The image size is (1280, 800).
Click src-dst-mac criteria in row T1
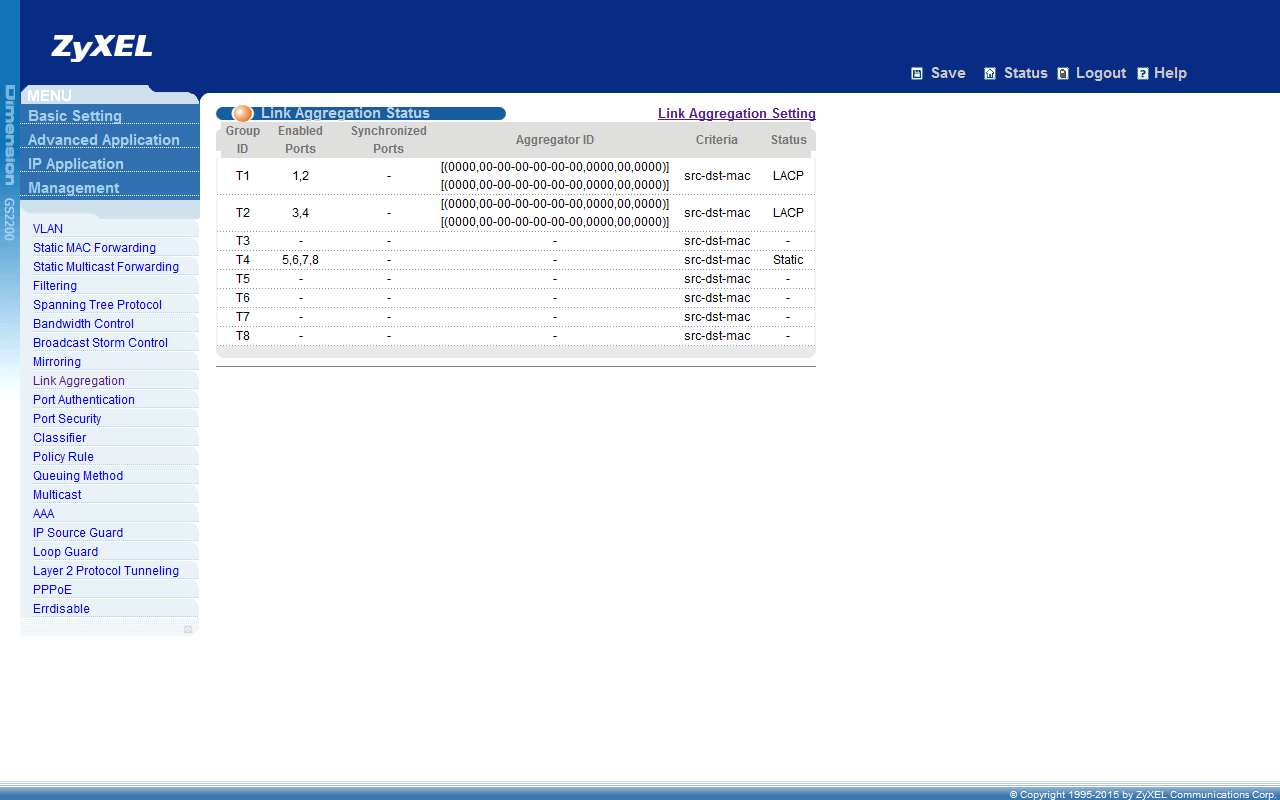[x=717, y=176]
